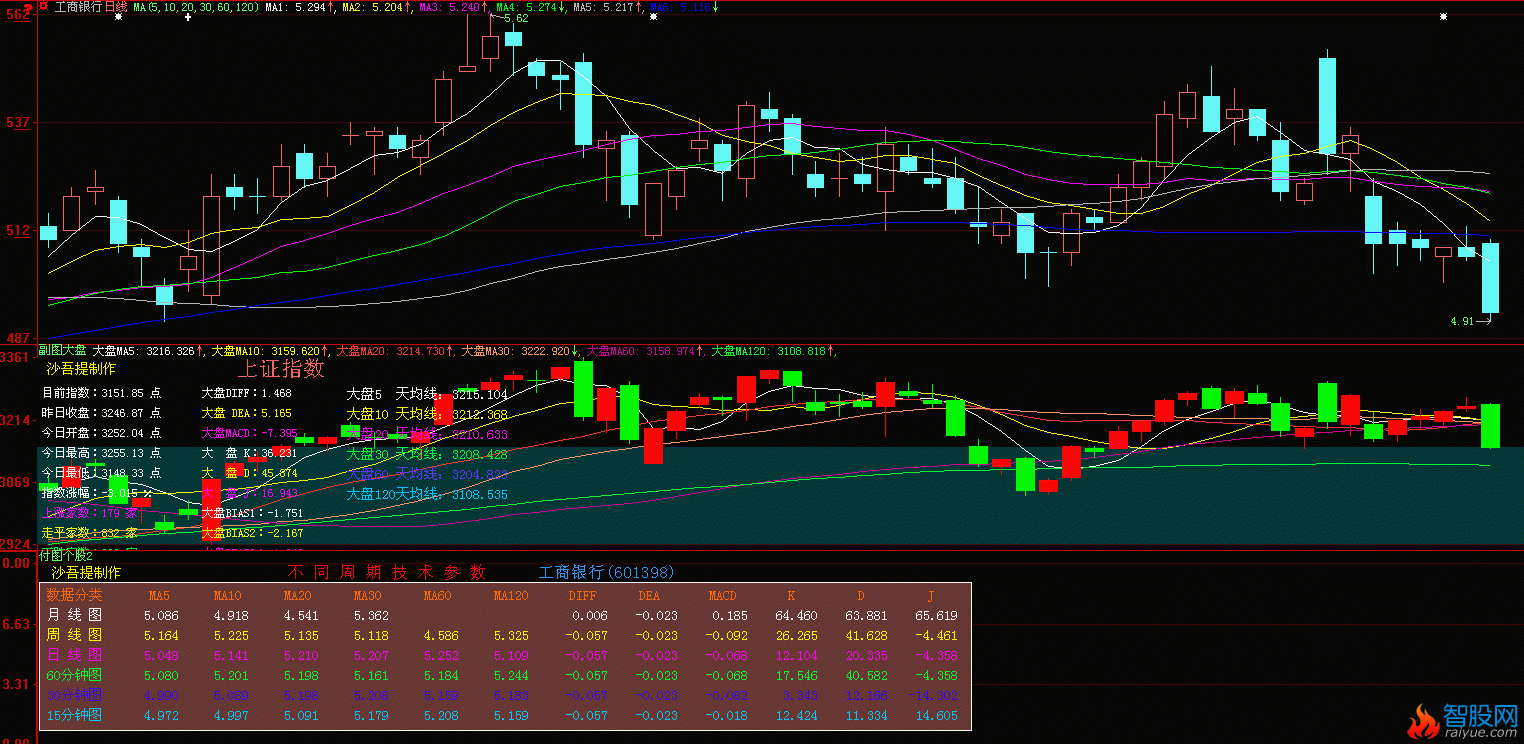The width and height of the screenshot is (1524, 744).
Task: Select the cyan 15分钟图 row label
Action: (x=74, y=715)
